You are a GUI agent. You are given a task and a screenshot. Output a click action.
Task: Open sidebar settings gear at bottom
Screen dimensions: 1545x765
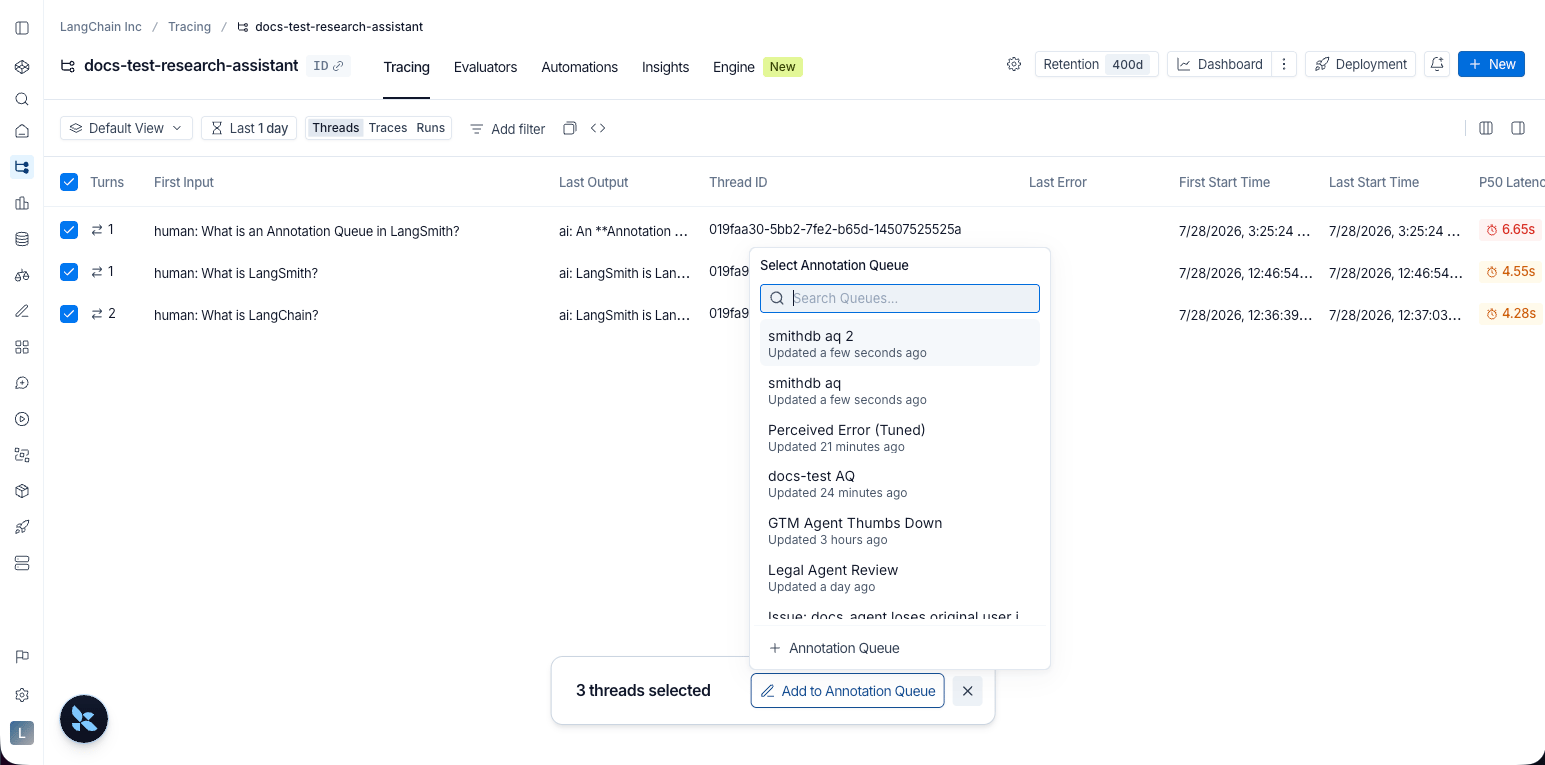[22, 695]
